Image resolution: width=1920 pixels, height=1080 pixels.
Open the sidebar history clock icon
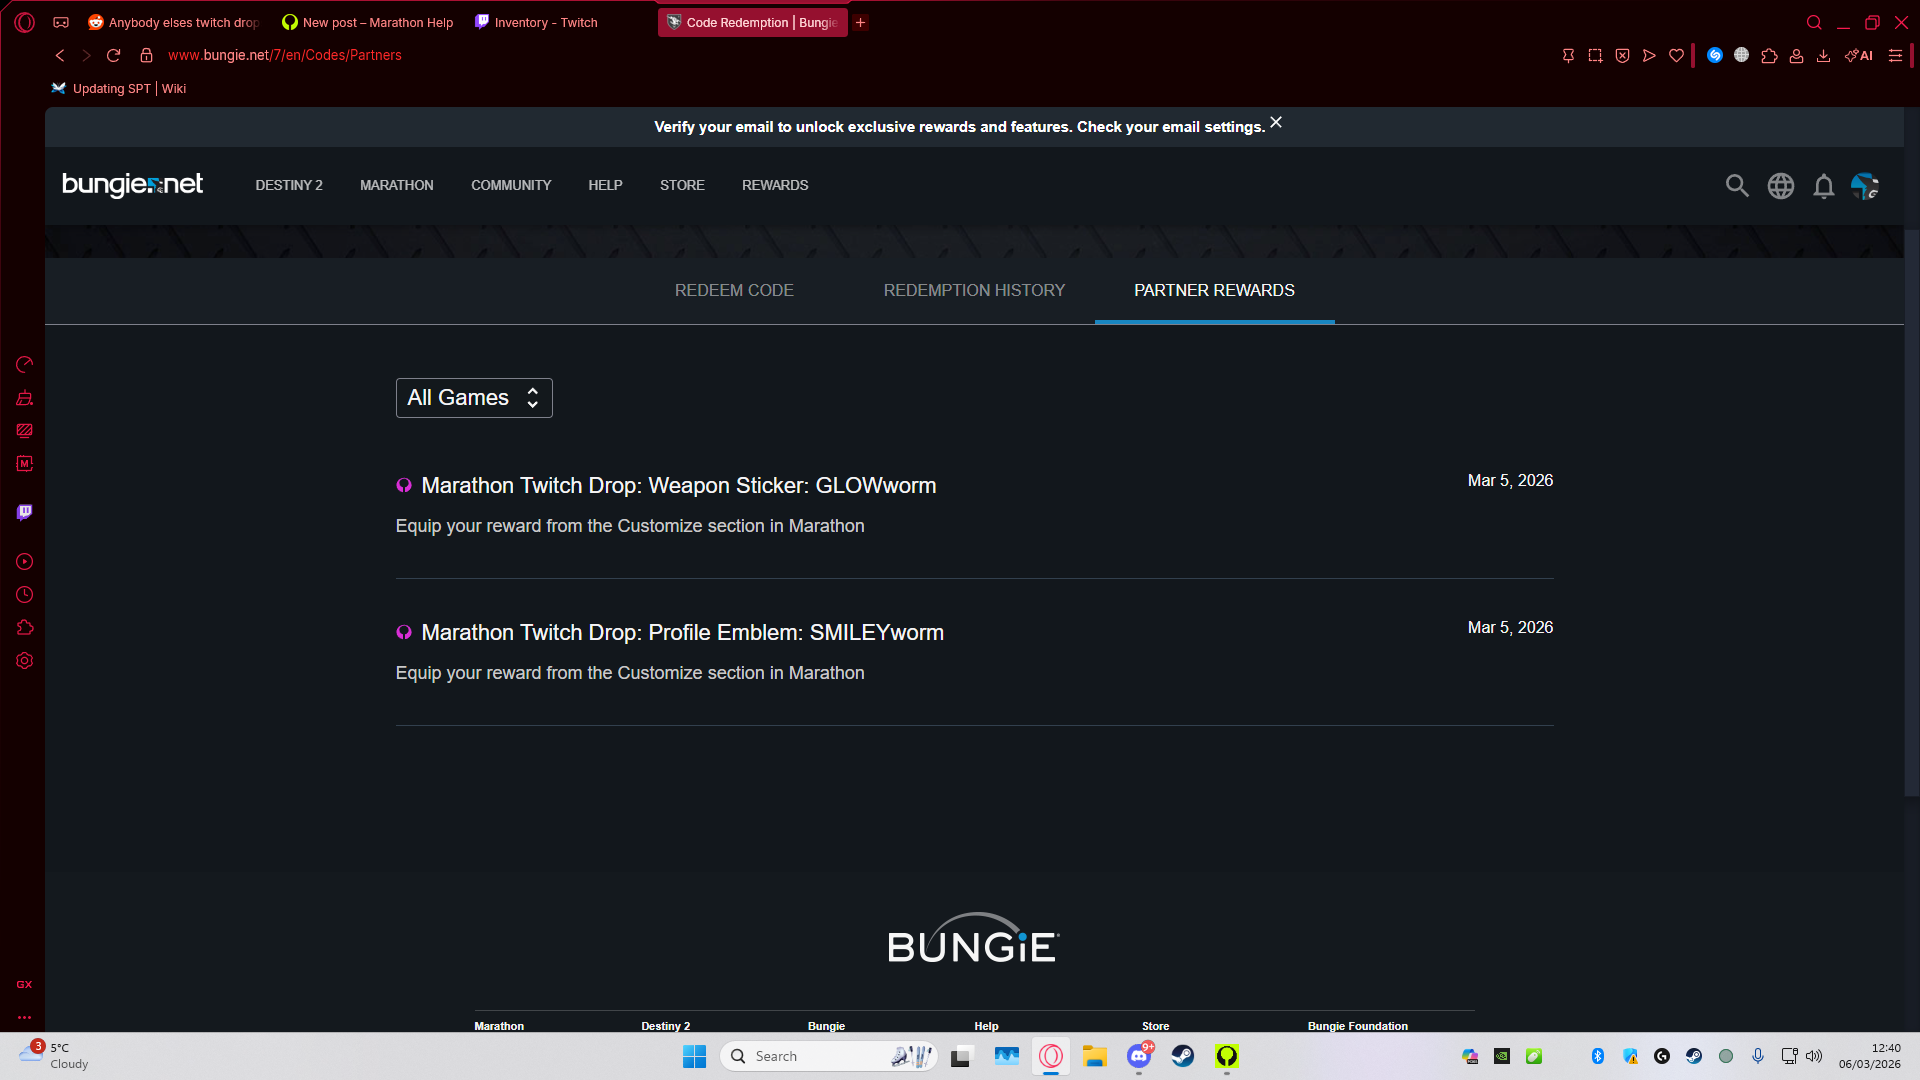tap(25, 595)
